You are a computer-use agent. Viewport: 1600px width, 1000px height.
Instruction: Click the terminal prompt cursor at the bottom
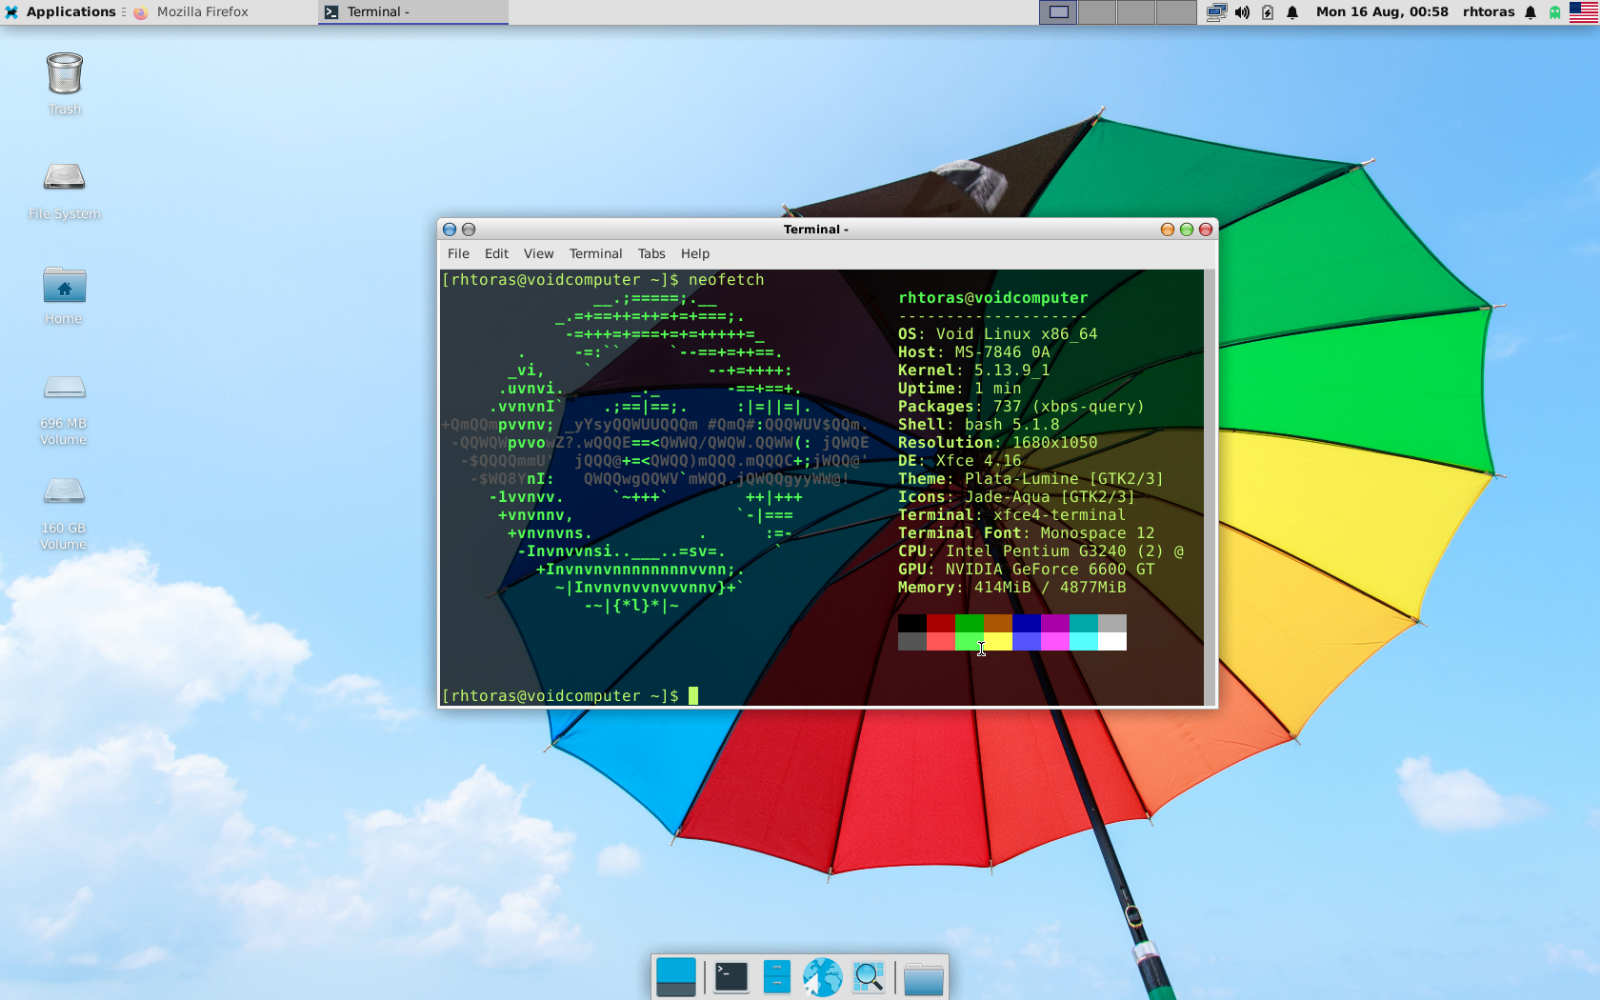(x=693, y=696)
